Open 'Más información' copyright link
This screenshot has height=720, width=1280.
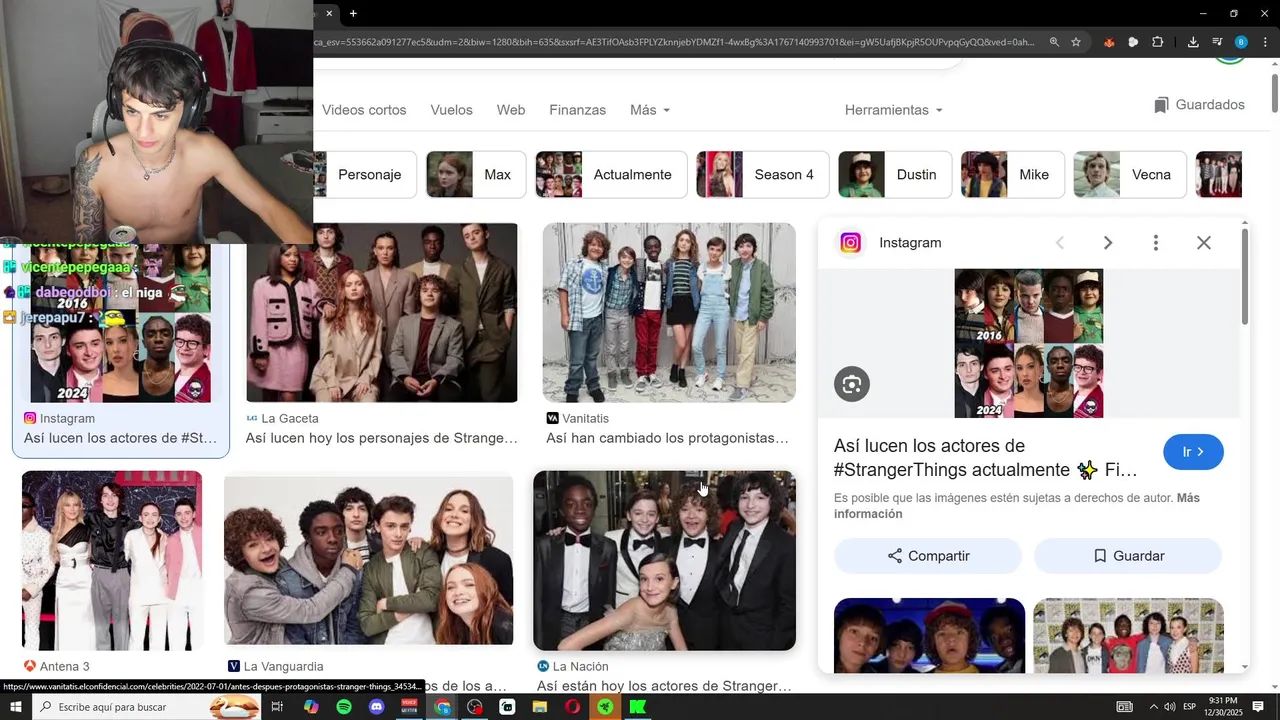(x=1017, y=506)
